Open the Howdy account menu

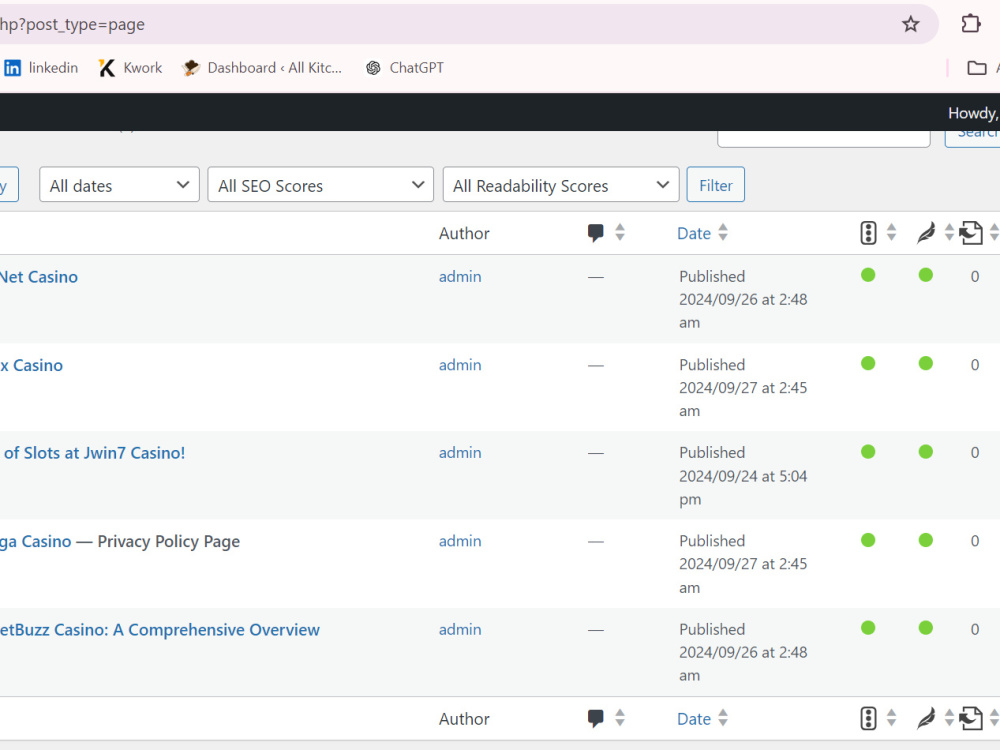[x=973, y=113]
